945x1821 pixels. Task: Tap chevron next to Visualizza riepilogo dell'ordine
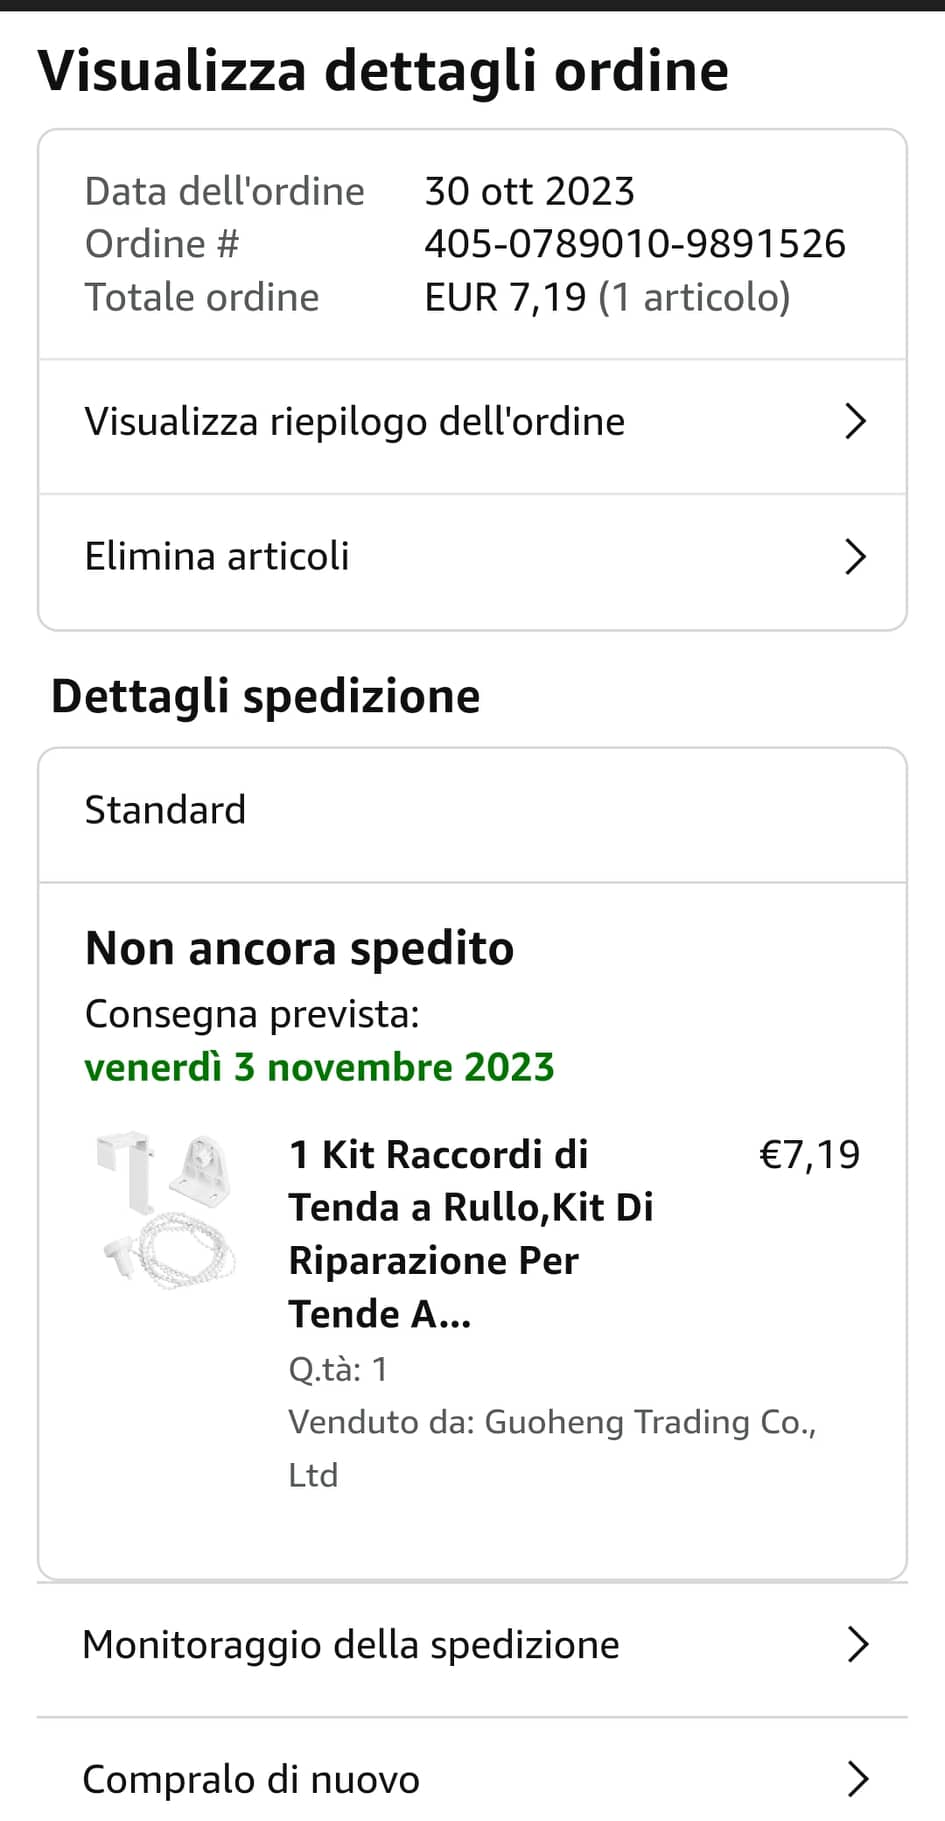[855, 422]
